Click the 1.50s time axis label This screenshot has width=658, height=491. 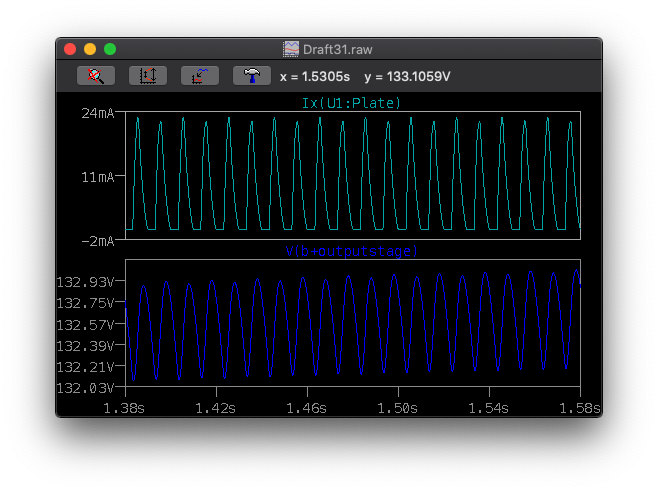[x=397, y=408]
